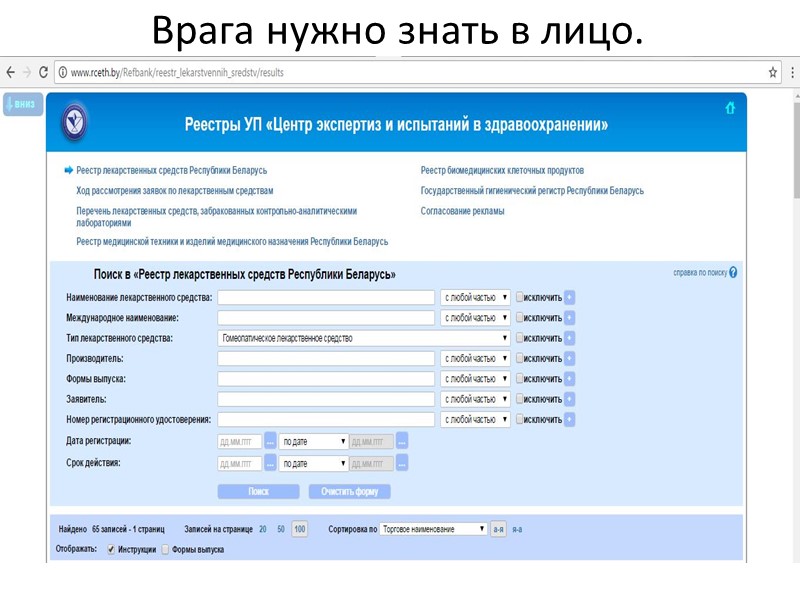Image resolution: width=800 pixels, height=600 pixels.
Task: Open Государственный гигиенический регистр link
Action: click(532, 191)
